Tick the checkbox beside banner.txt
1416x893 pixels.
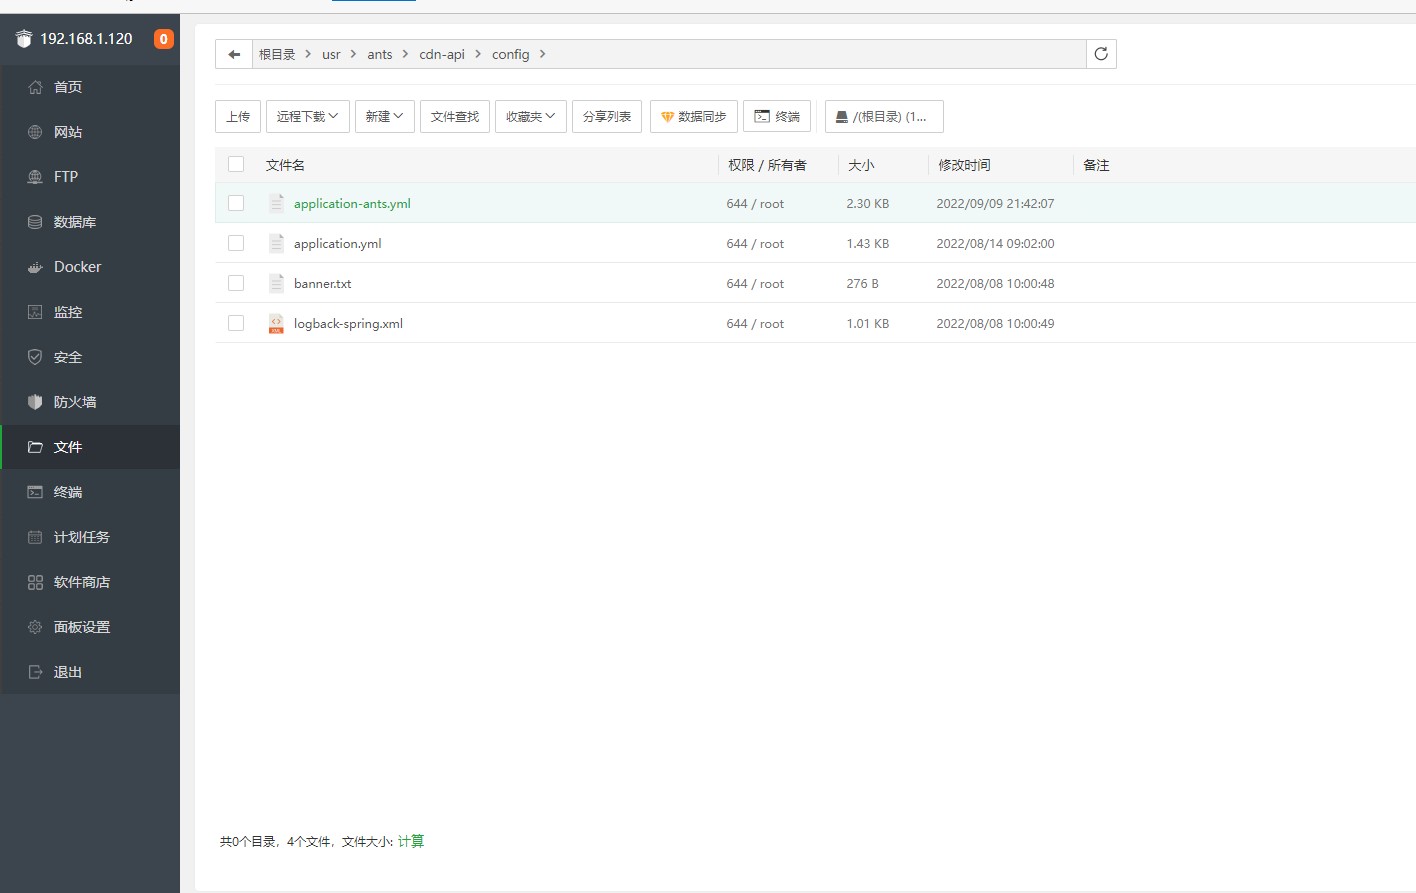(x=236, y=283)
